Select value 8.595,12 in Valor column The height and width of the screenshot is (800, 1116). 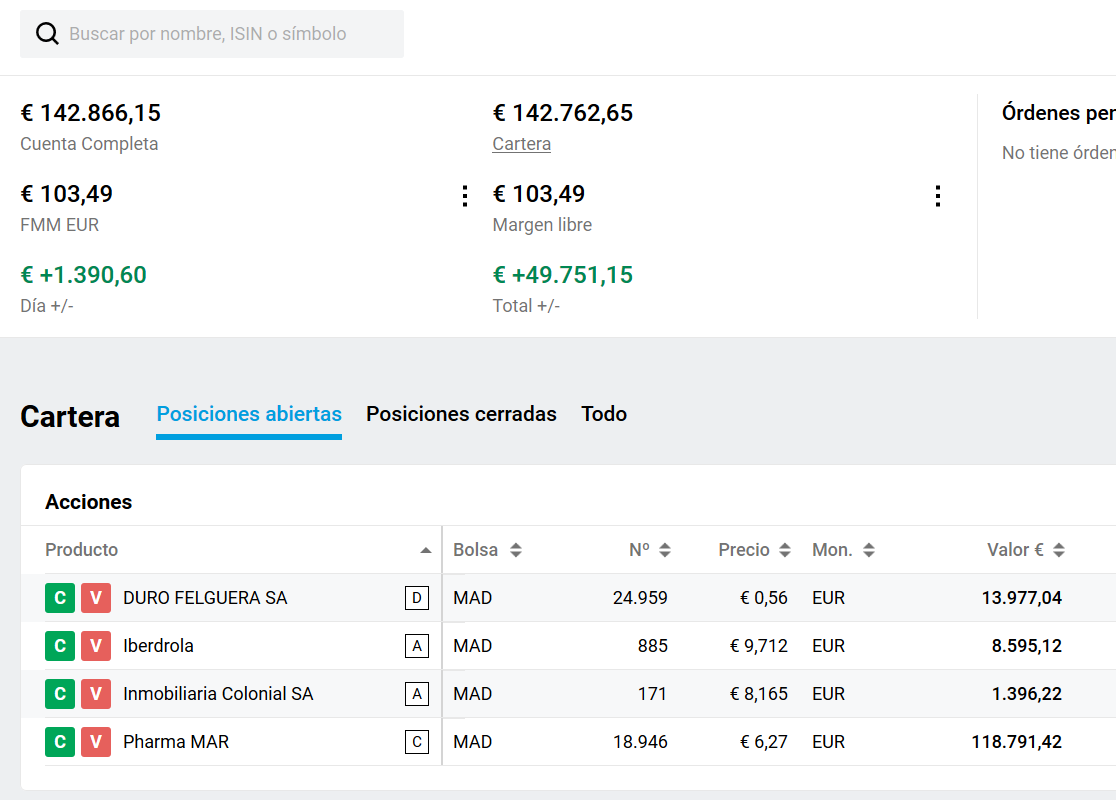(1026, 646)
